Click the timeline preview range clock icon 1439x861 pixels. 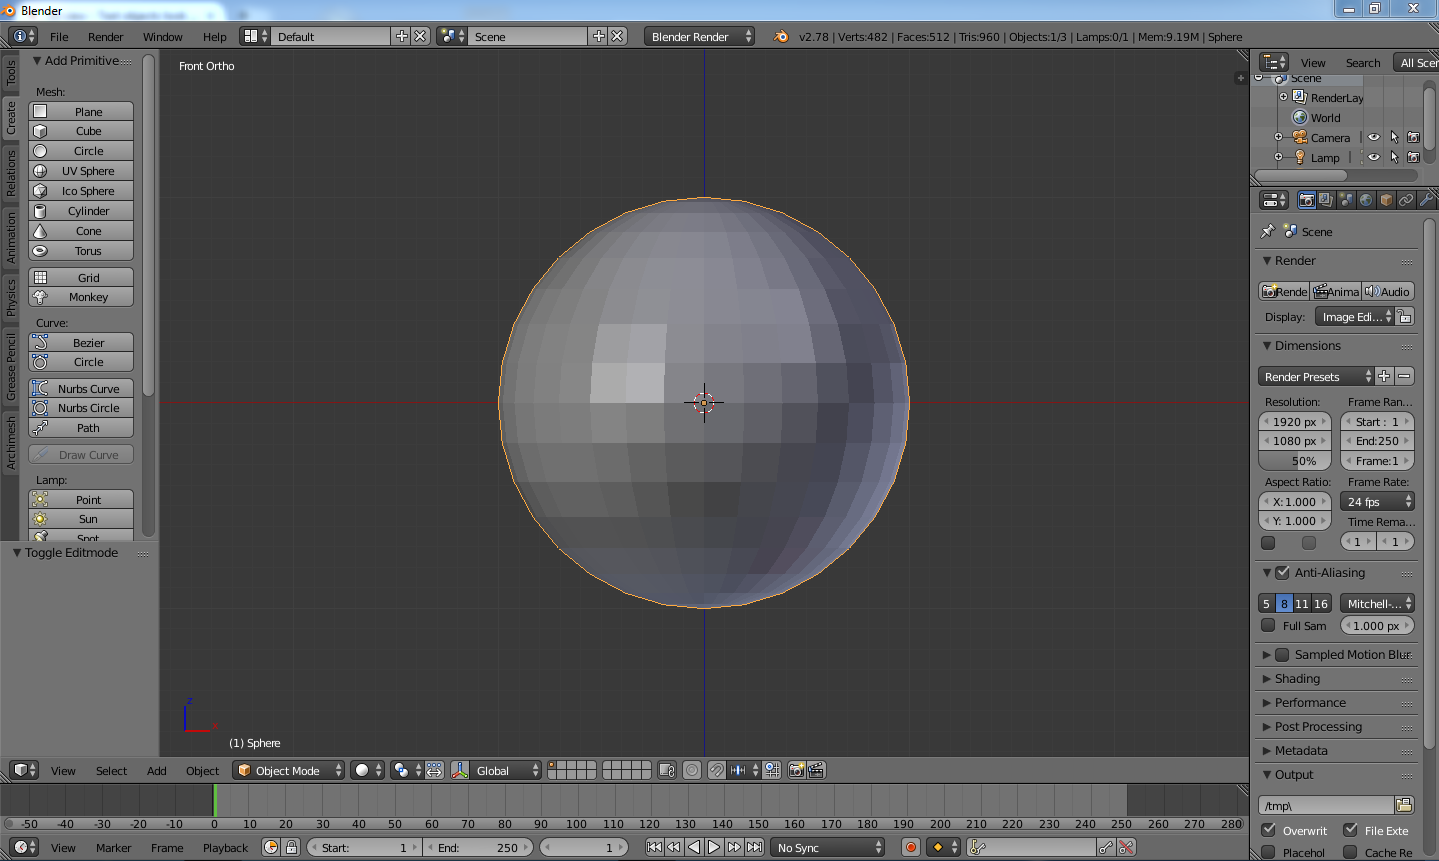click(271, 847)
